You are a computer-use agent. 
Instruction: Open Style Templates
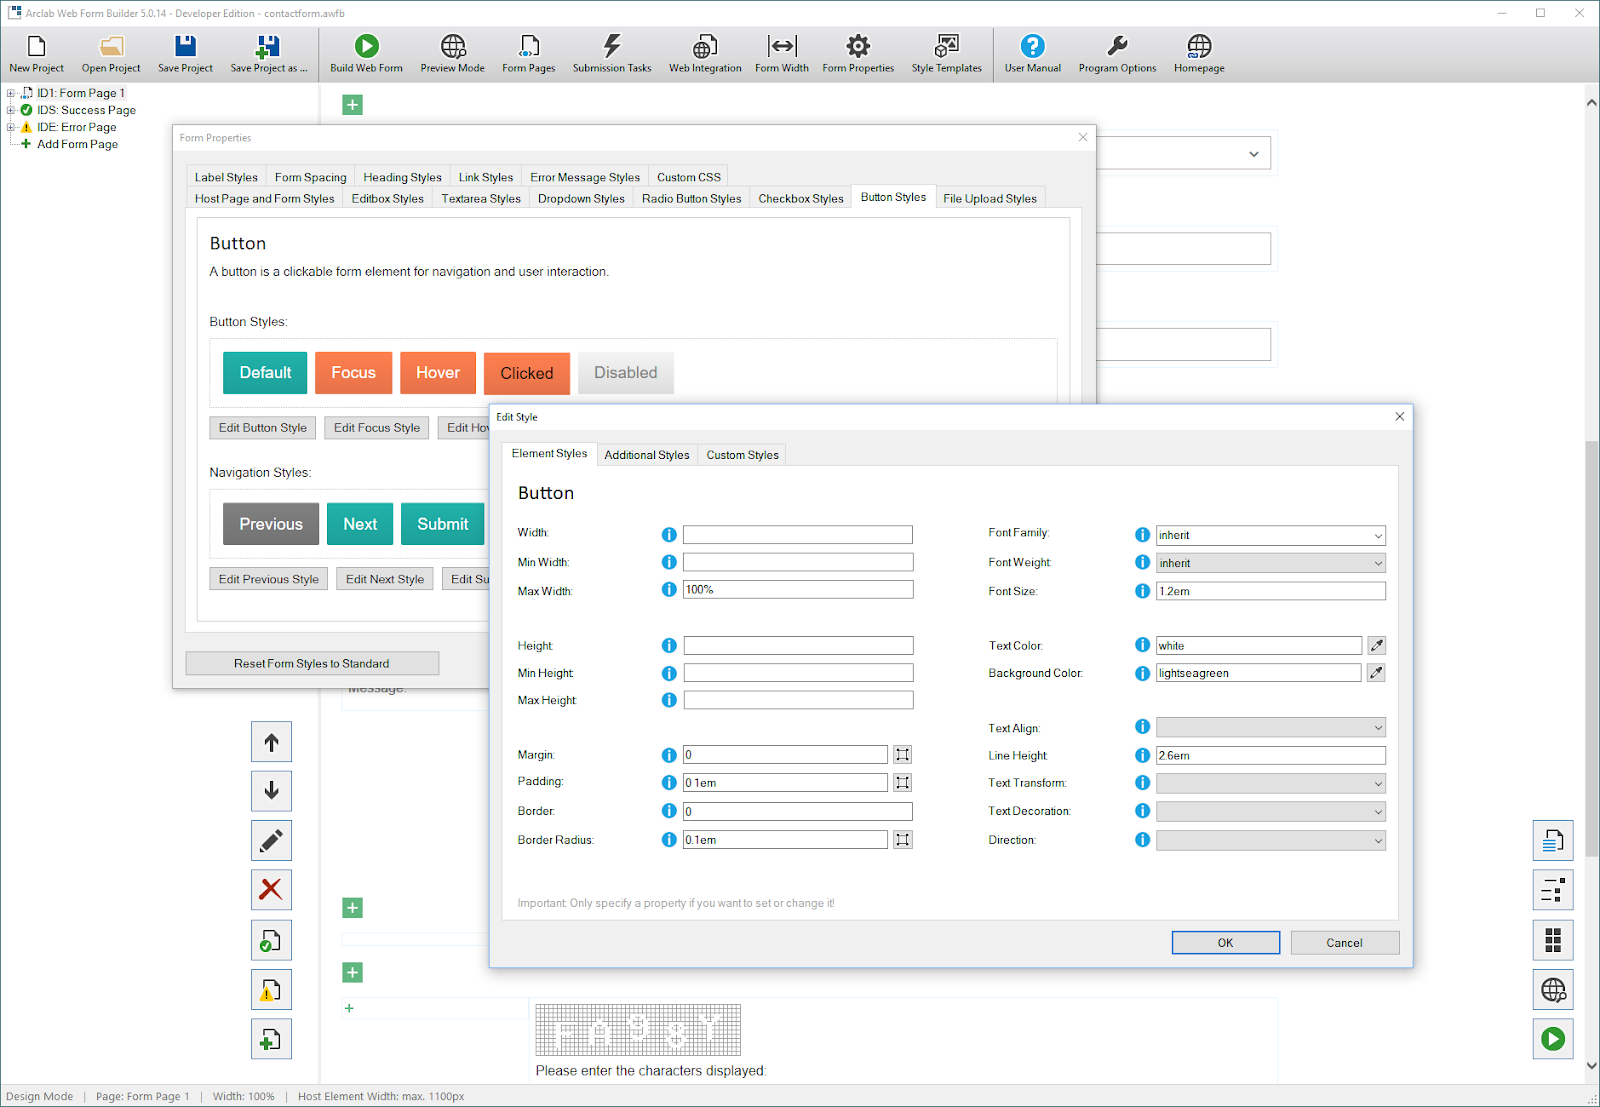pos(946,54)
